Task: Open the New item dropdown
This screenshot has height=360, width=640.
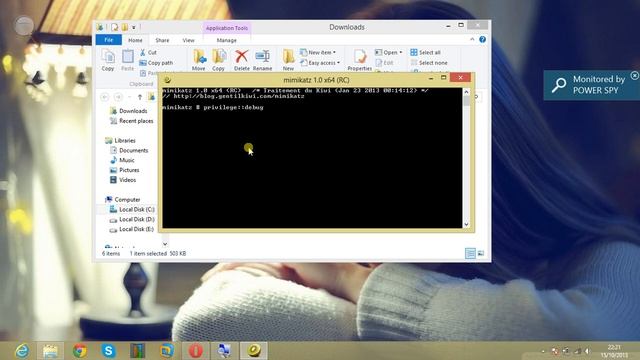Action: (x=318, y=52)
